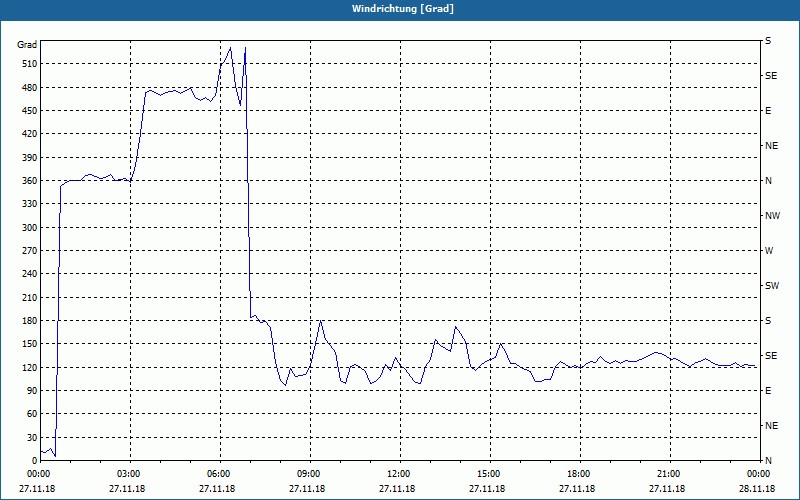Select the 510 y-axis value

30,64
